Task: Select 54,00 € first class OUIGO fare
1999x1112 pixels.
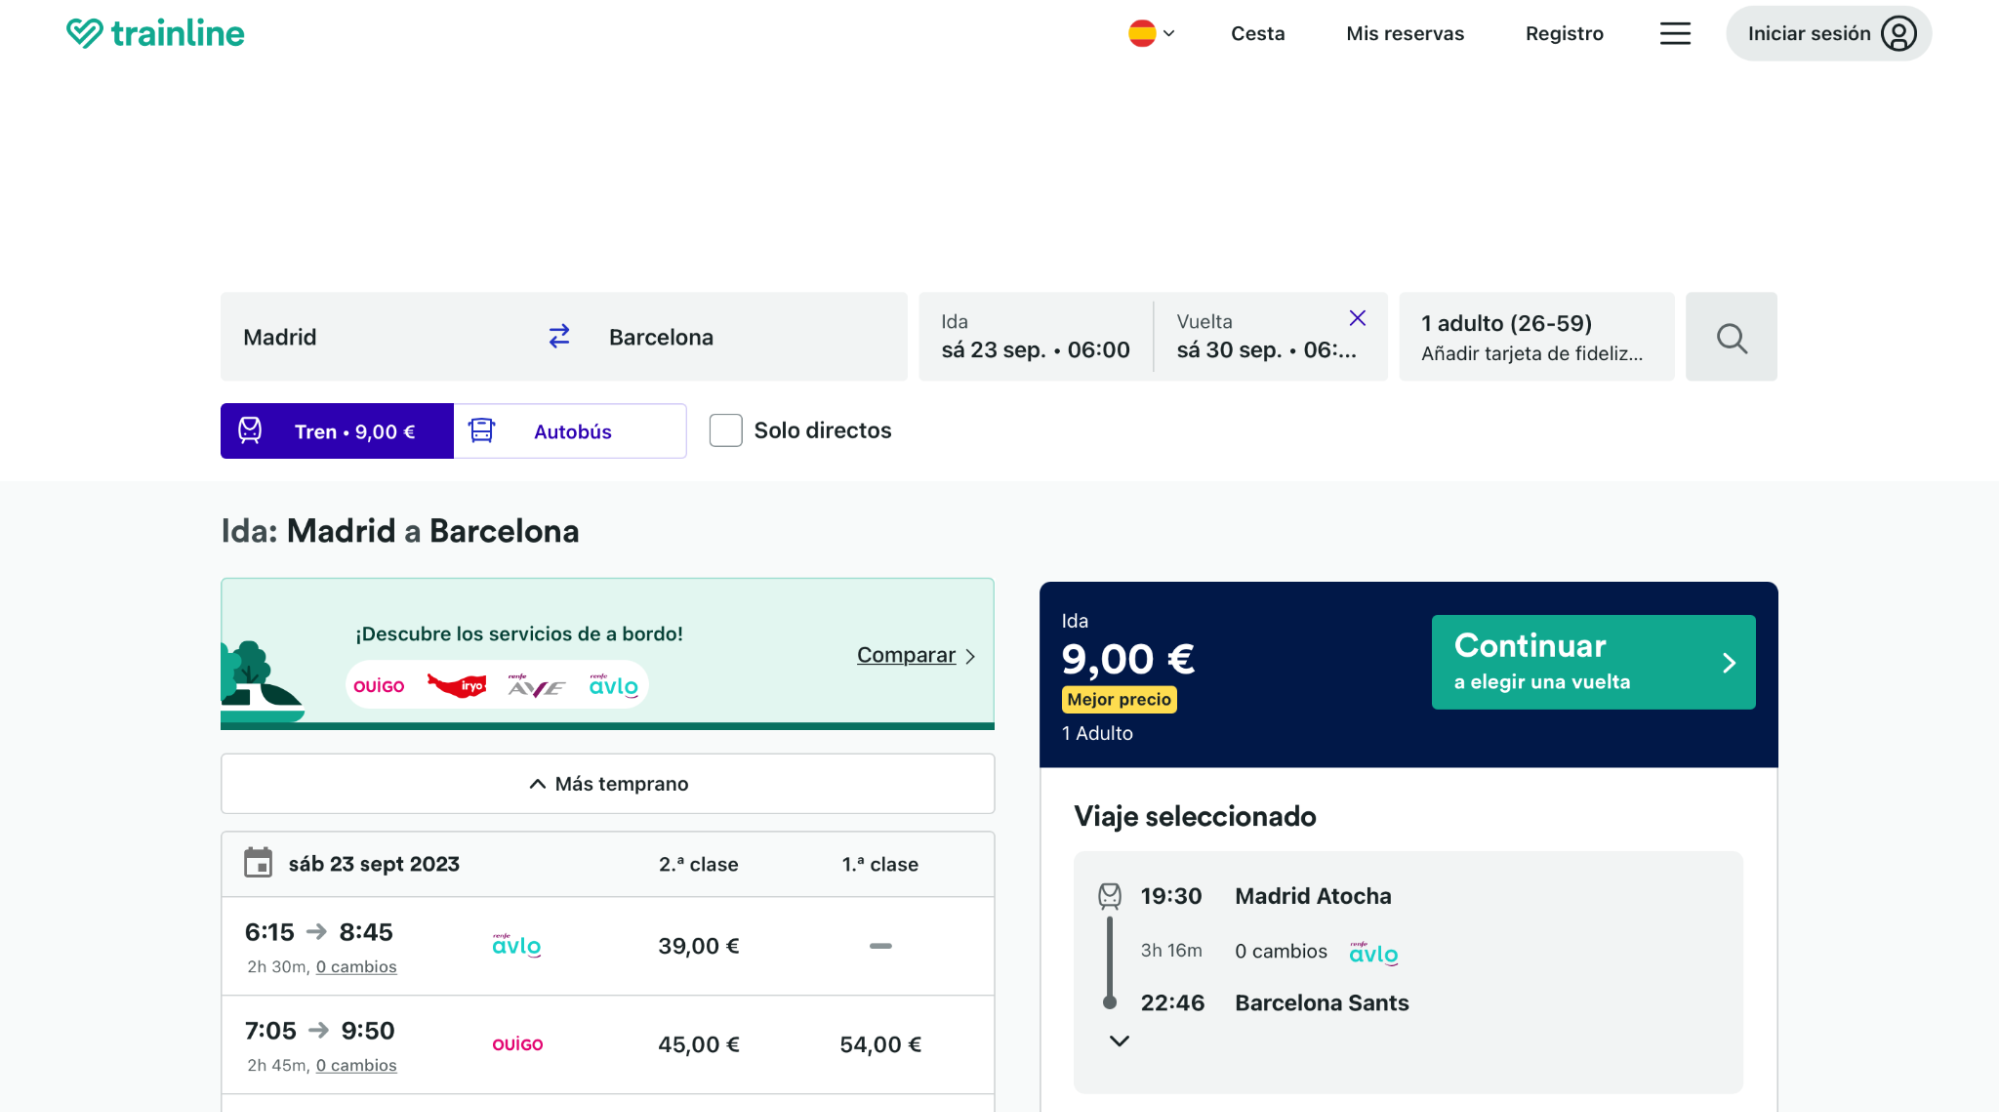Action: click(x=880, y=1045)
